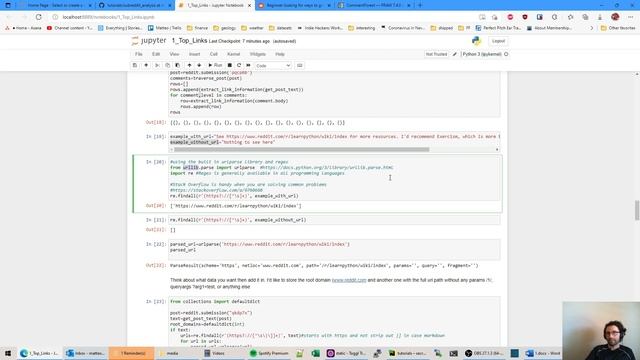Click the kernel idle circle indicator
640x360 pixels.
[506, 54]
